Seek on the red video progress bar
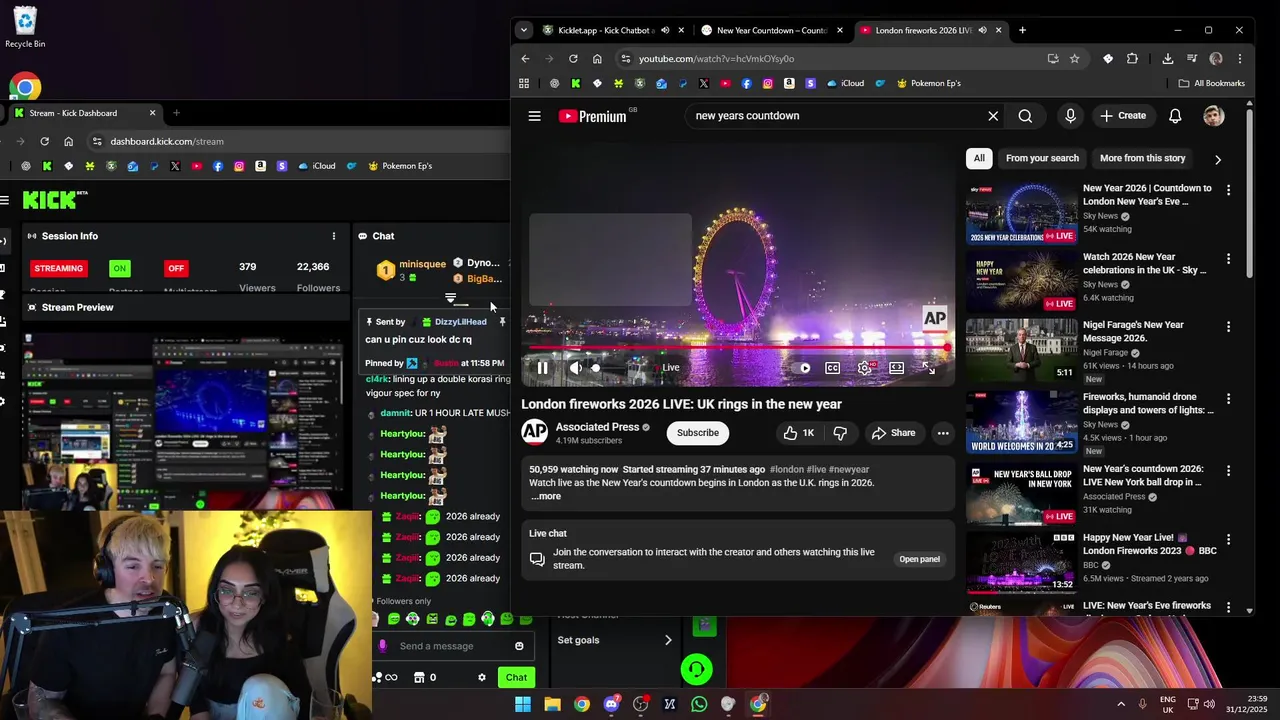This screenshot has width=1280, height=720. point(738,348)
